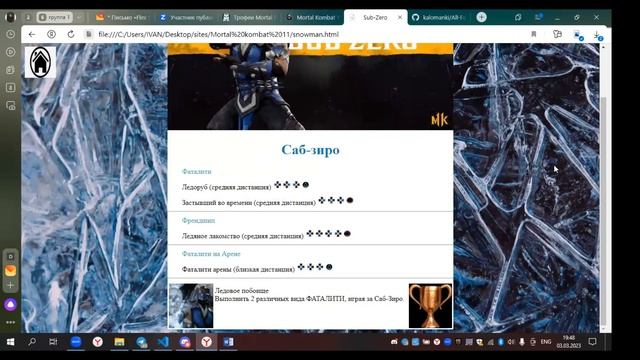Viewport: 640px width, 360px height.
Task: Bookmark this page with the bookmark icon
Action: (x=533, y=35)
